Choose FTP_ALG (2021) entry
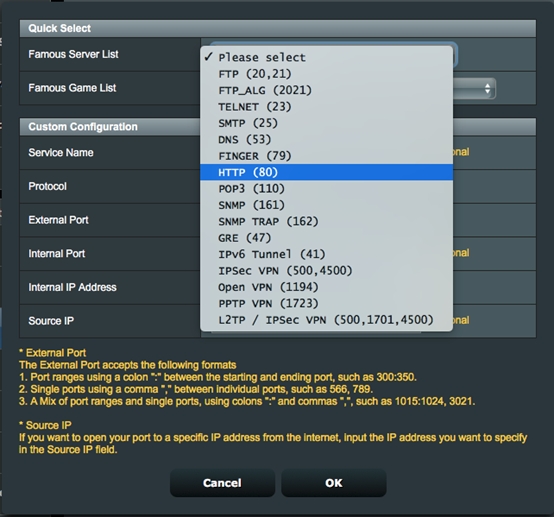The width and height of the screenshot is (554, 517). pos(326,90)
